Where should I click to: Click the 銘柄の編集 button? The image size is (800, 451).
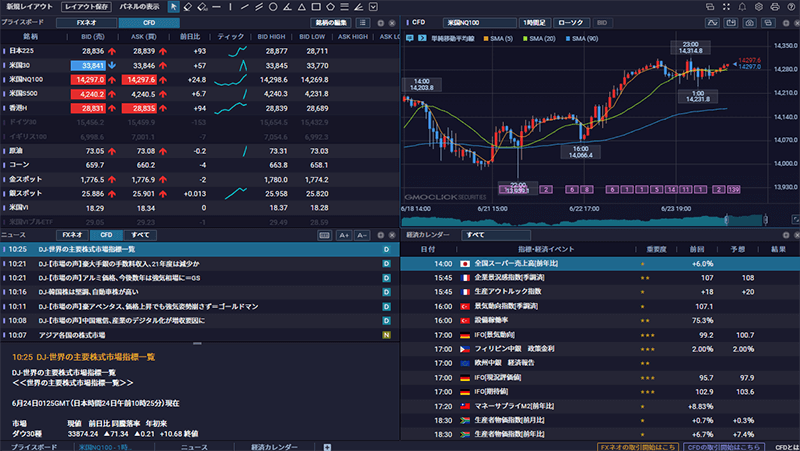333,22
